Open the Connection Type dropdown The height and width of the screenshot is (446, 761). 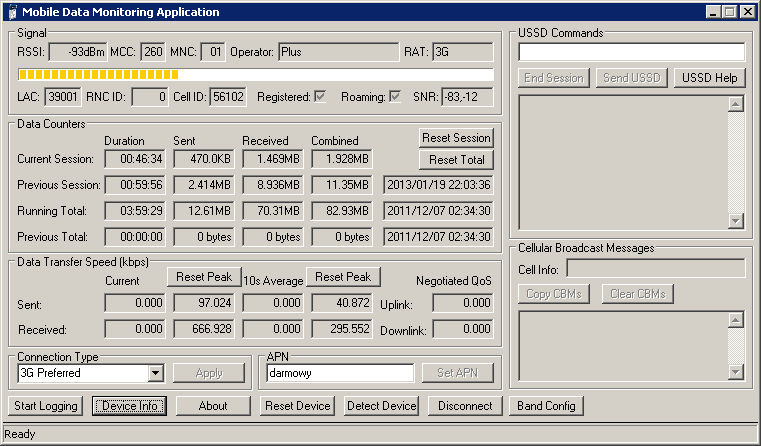pyautogui.click(x=155, y=373)
